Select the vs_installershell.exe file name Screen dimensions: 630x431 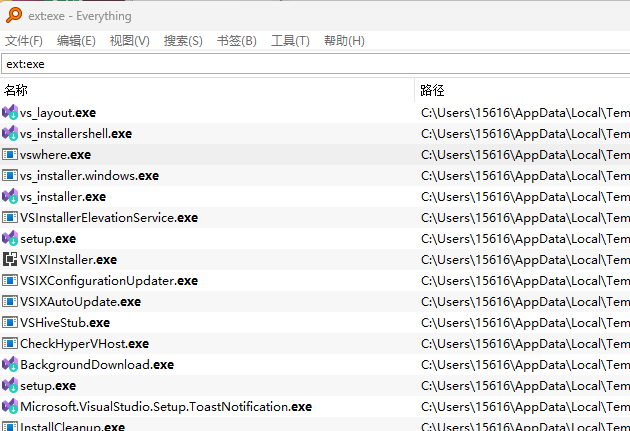76,134
